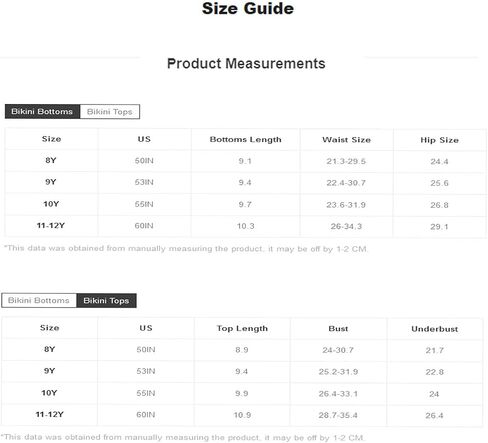Click the lower active Bikini Tops tab
Screen dimensions: 488x443
pos(106,301)
